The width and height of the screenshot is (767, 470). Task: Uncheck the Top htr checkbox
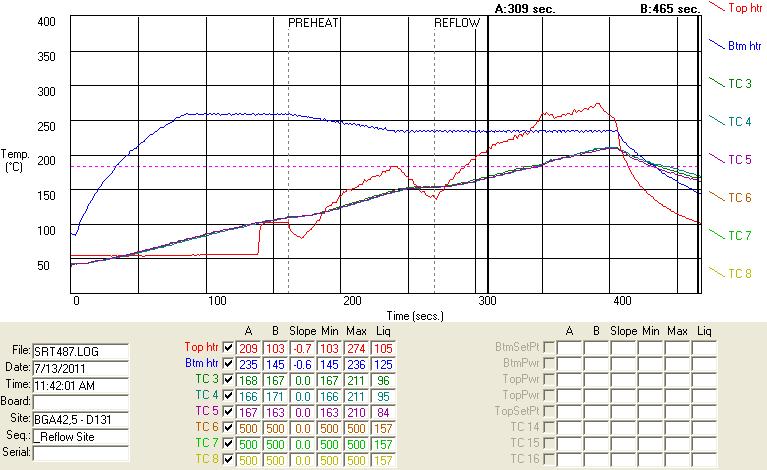[228, 348]
